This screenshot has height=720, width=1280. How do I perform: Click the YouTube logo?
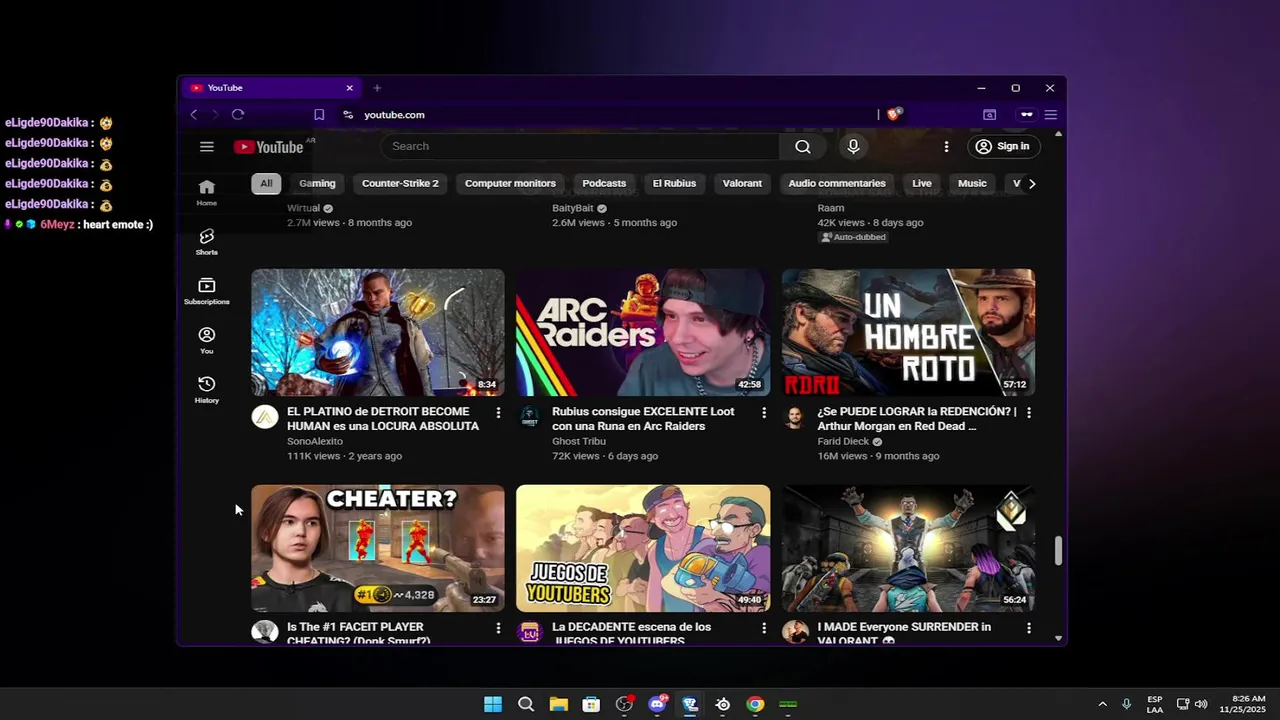pyautogui.click(x=268, y=147)
